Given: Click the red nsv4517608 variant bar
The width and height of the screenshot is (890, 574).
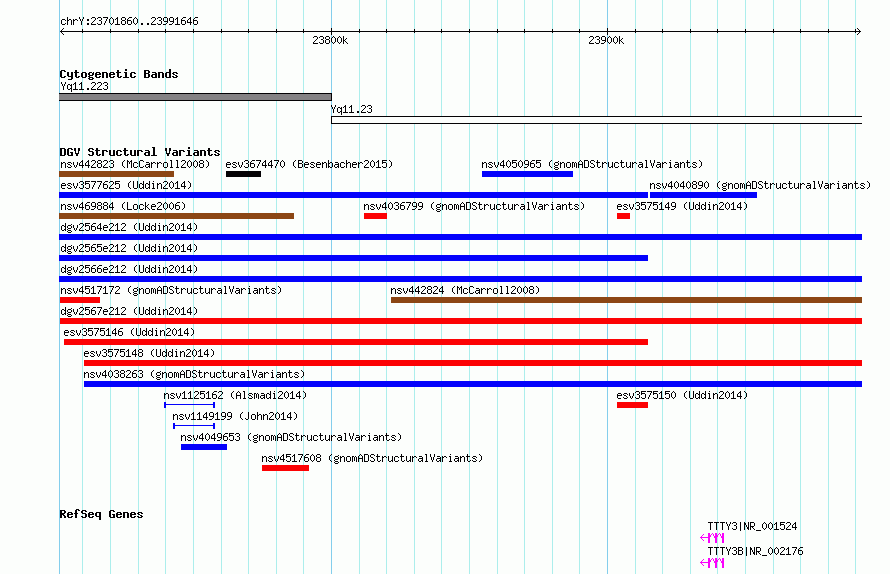Looking at the screenshot, I should (286, 468).
